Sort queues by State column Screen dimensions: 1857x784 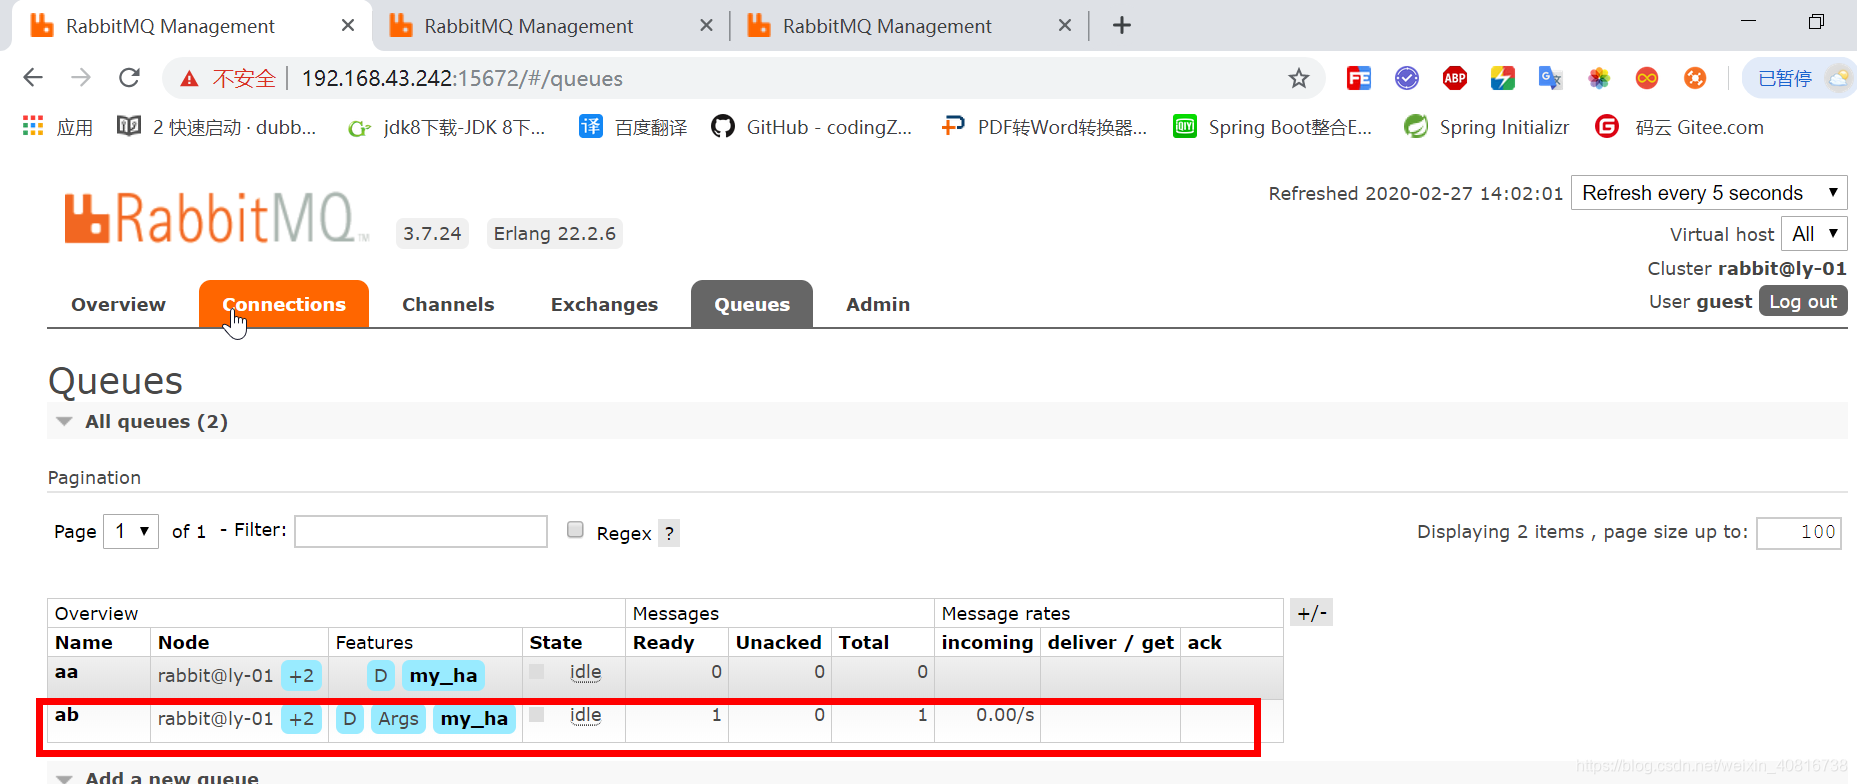(555, 642)
